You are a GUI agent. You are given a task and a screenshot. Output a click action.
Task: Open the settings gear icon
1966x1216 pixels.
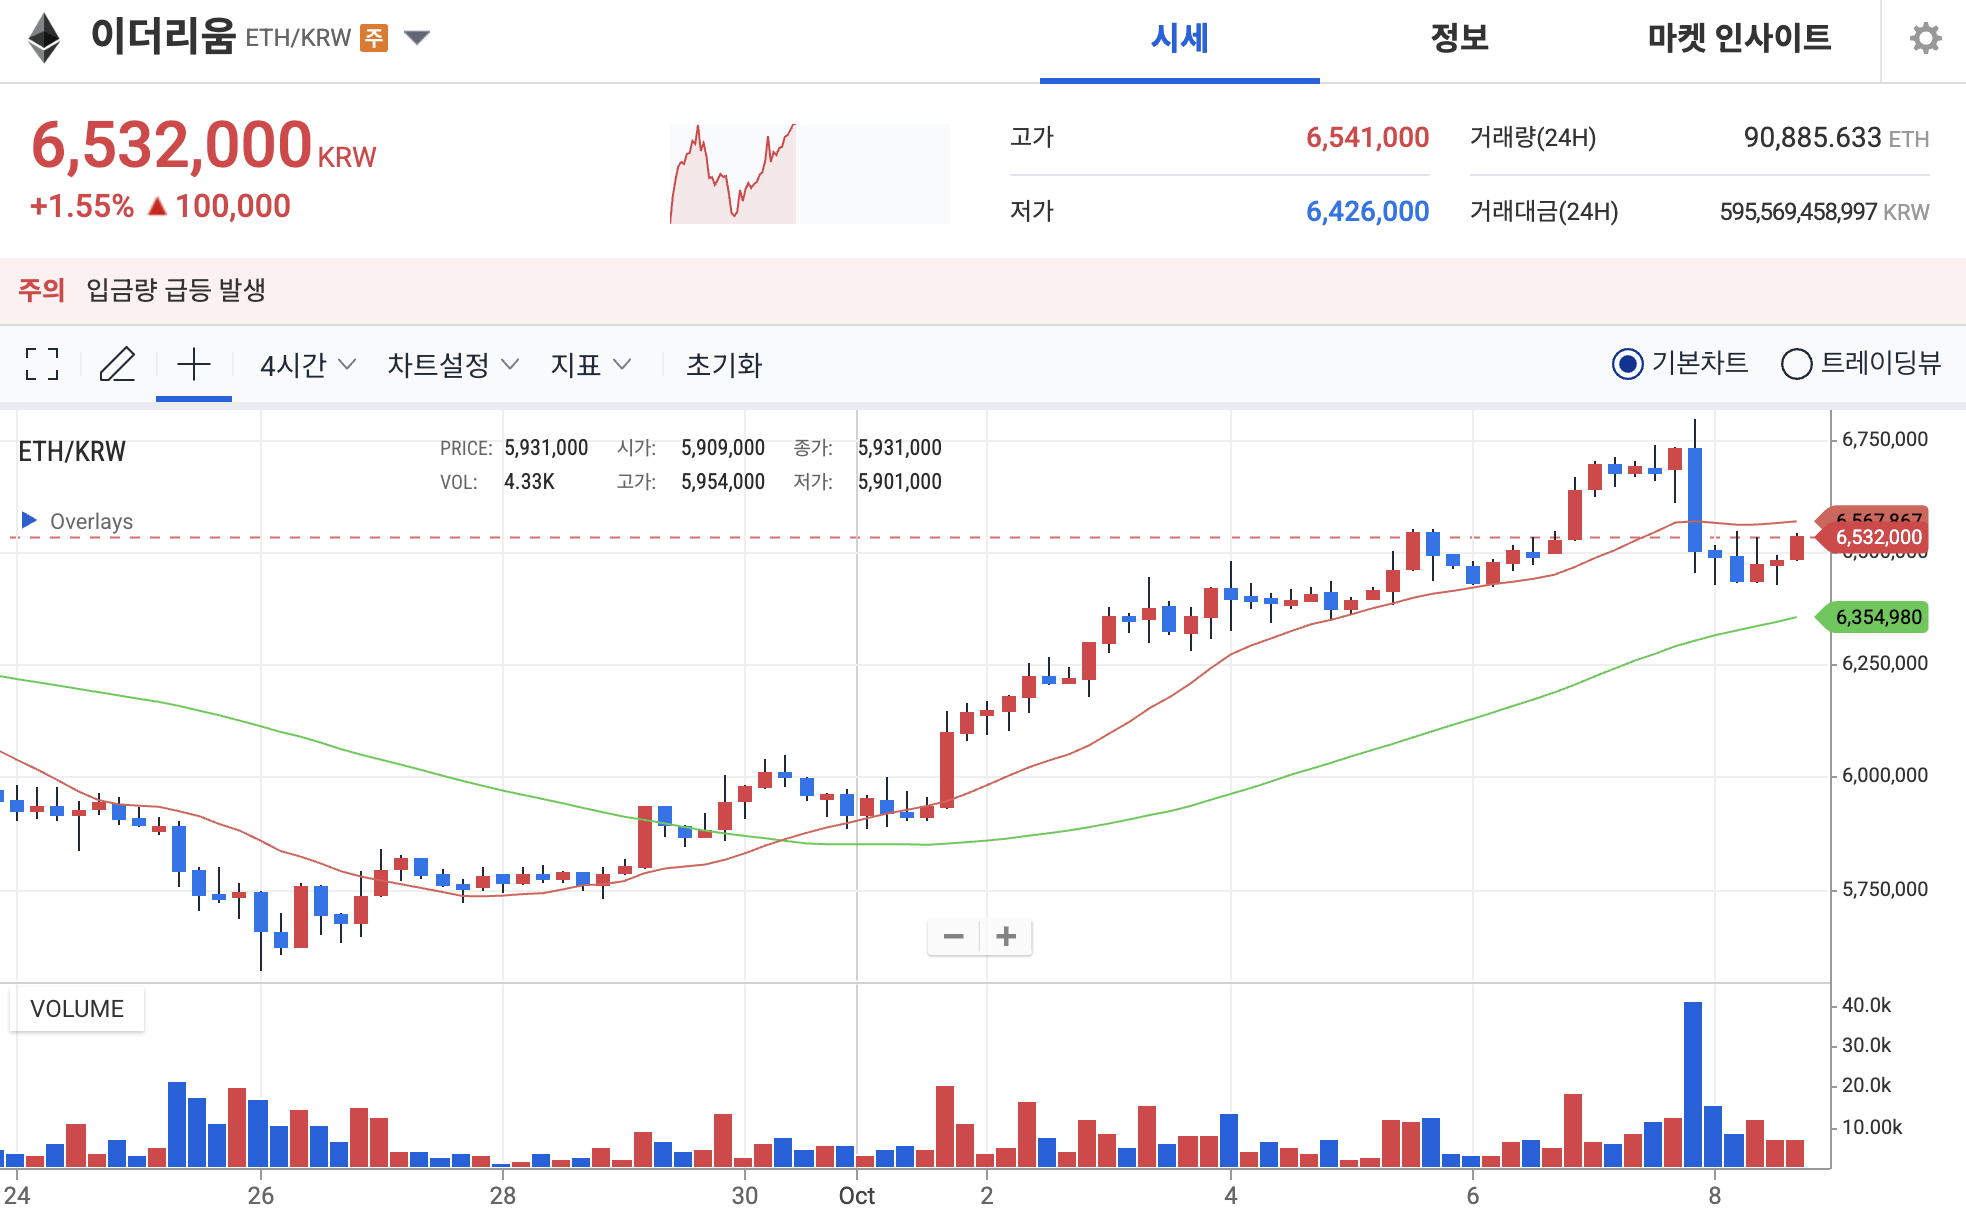coord(1925,40)
